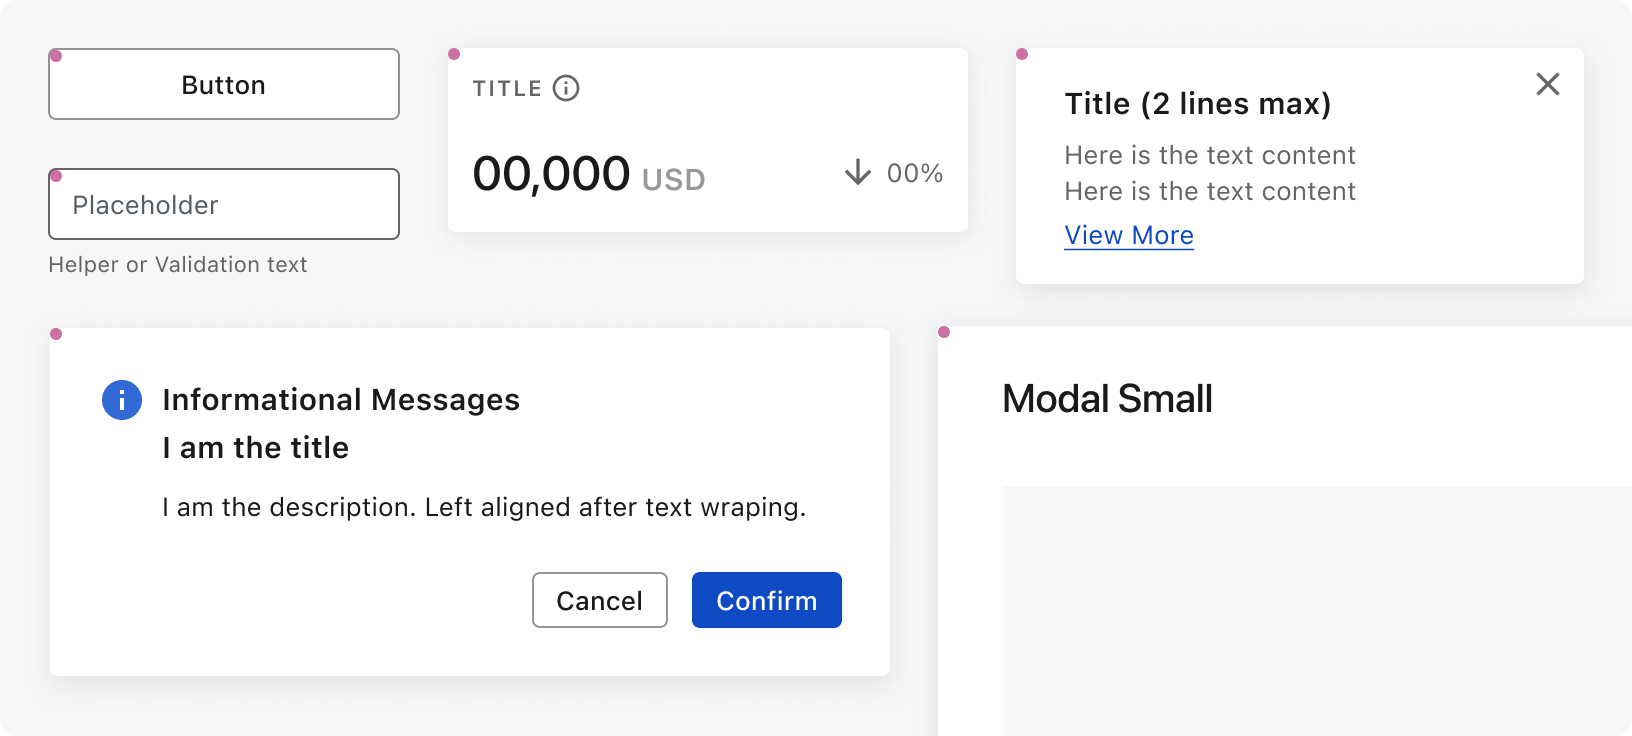Viewport: 1632px width, 736px height.
Task: Click the pink dot on the Button component
Action: click(x=56, y=56)
